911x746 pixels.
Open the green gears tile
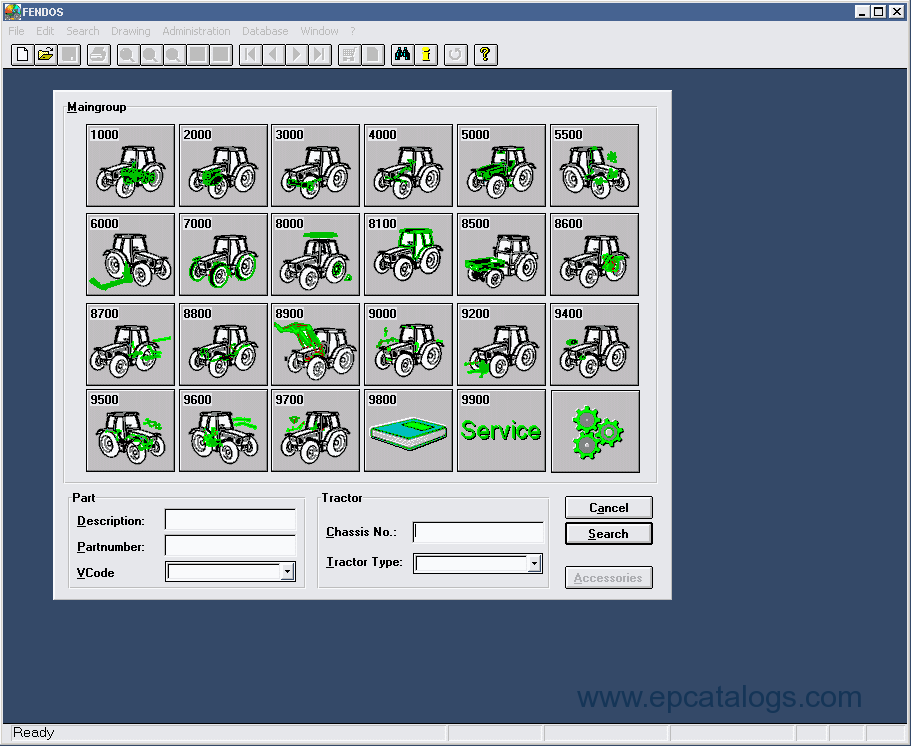pos(595,431)
